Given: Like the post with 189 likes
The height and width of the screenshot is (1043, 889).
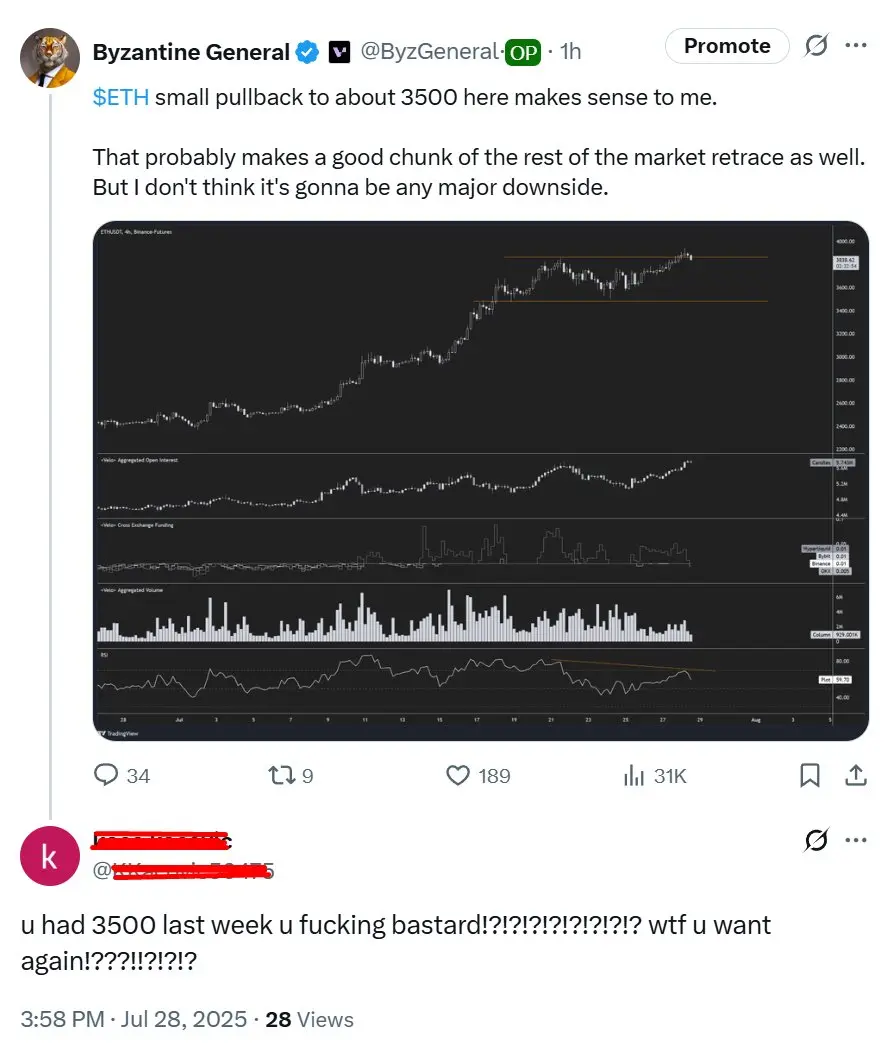Looking at the screenshot, I should (458, 775).
